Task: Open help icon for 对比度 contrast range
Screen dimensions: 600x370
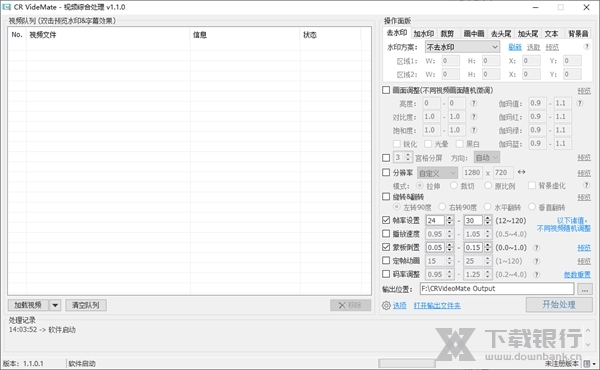Action: coord(473,116)
